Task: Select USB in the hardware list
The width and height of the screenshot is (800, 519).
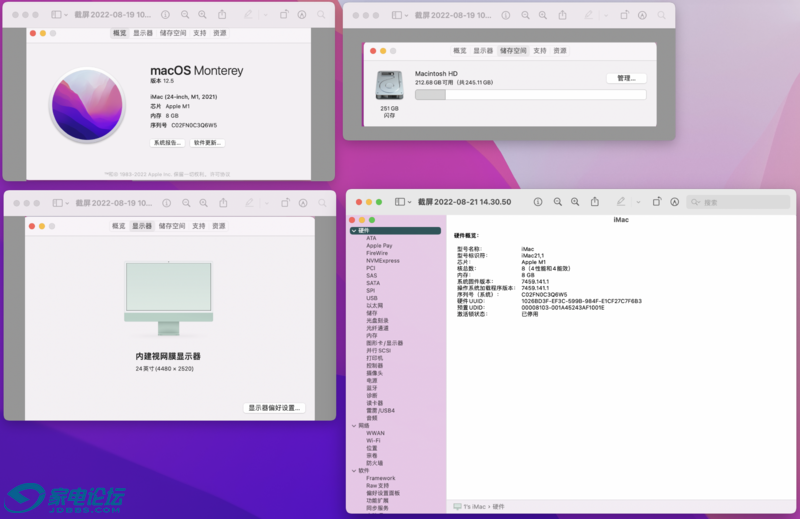Action: [x=371, y=298]
